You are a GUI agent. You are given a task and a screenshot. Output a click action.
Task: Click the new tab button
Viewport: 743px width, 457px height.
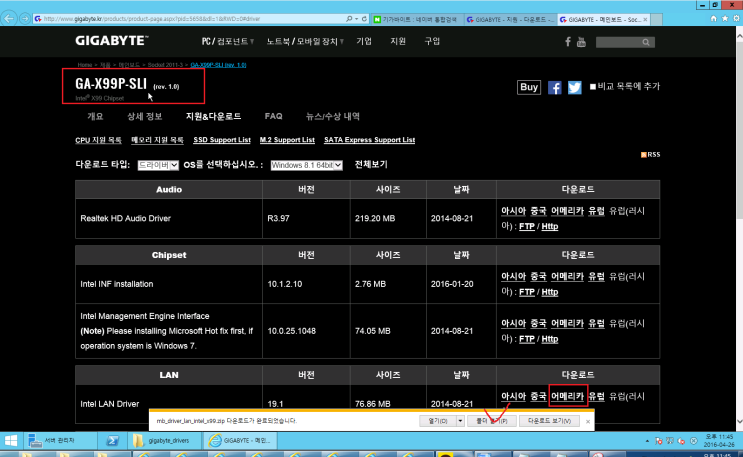(656, 19)
